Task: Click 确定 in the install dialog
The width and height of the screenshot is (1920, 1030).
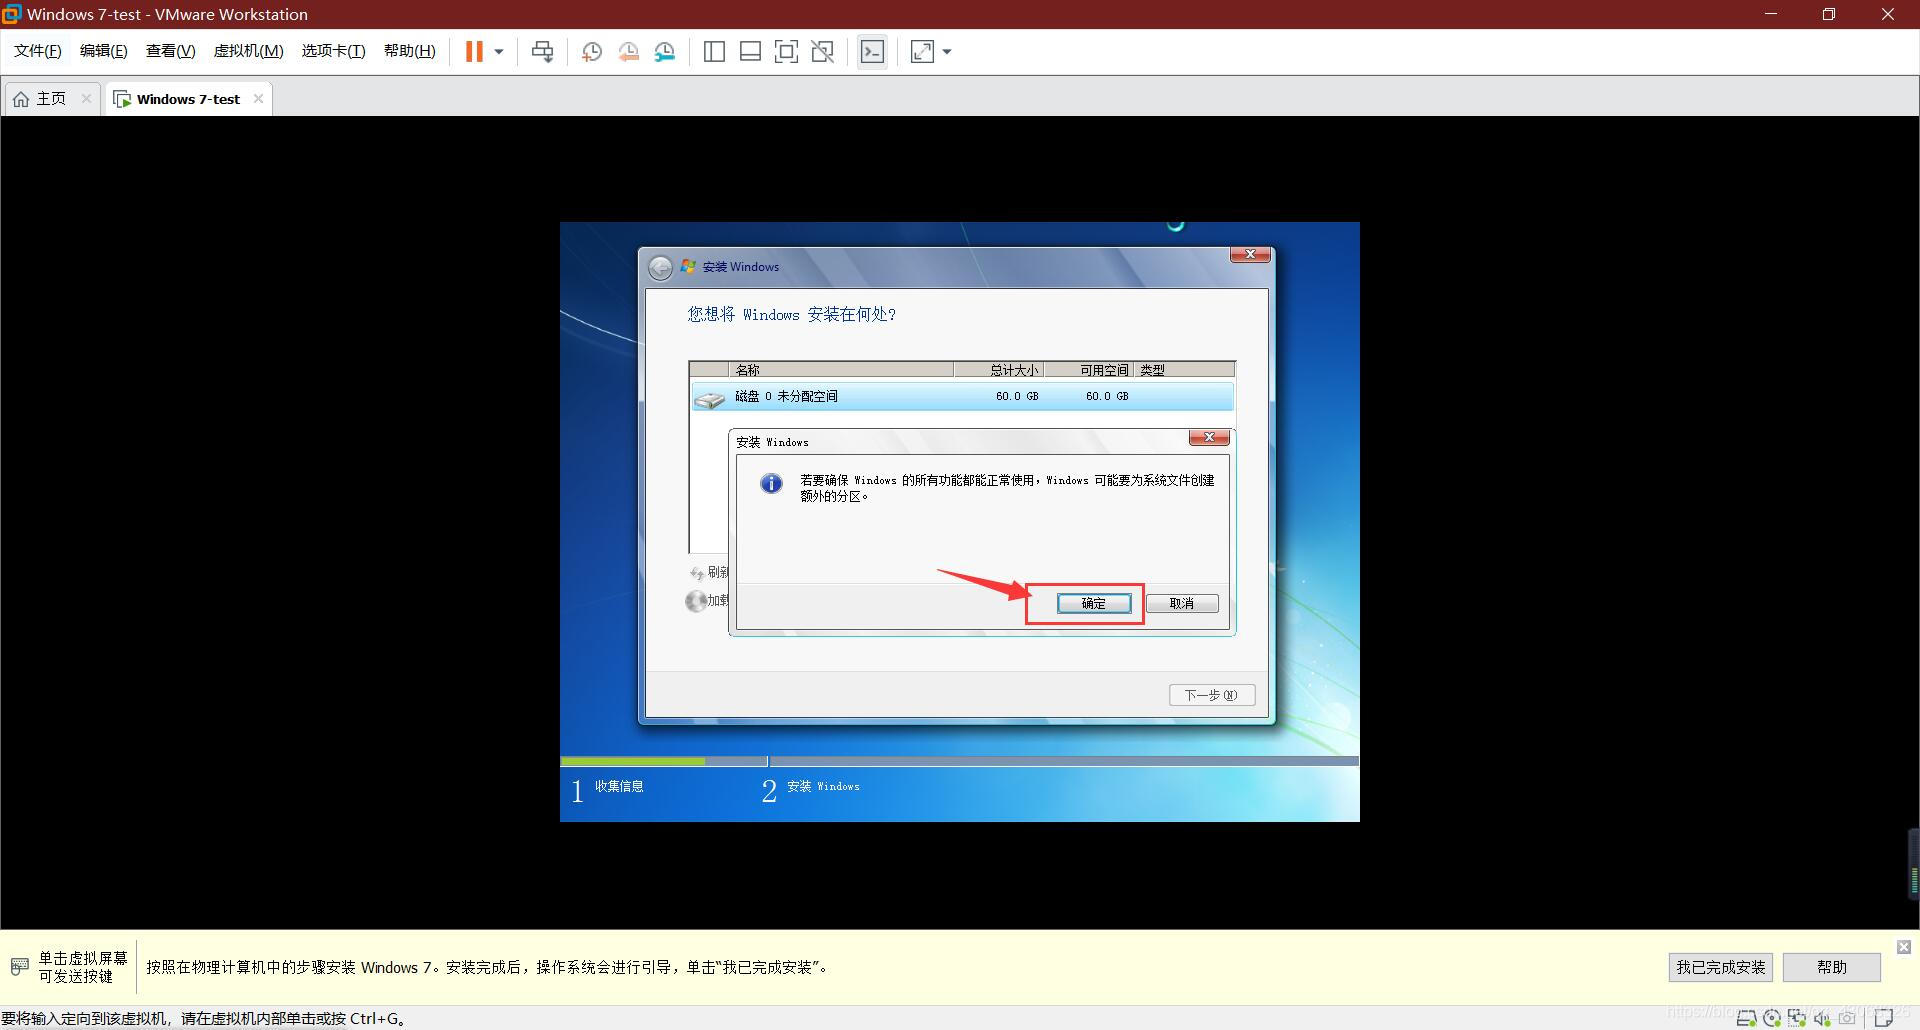Action: 1094,603
